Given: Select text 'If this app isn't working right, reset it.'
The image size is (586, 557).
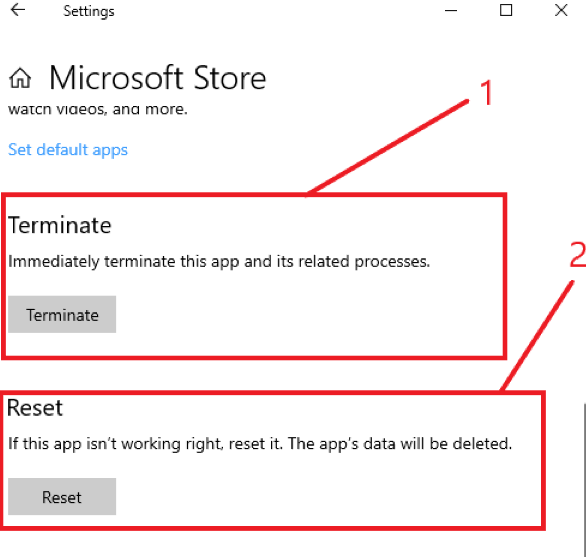Looking at the screenshot, I should click(146, 444).
